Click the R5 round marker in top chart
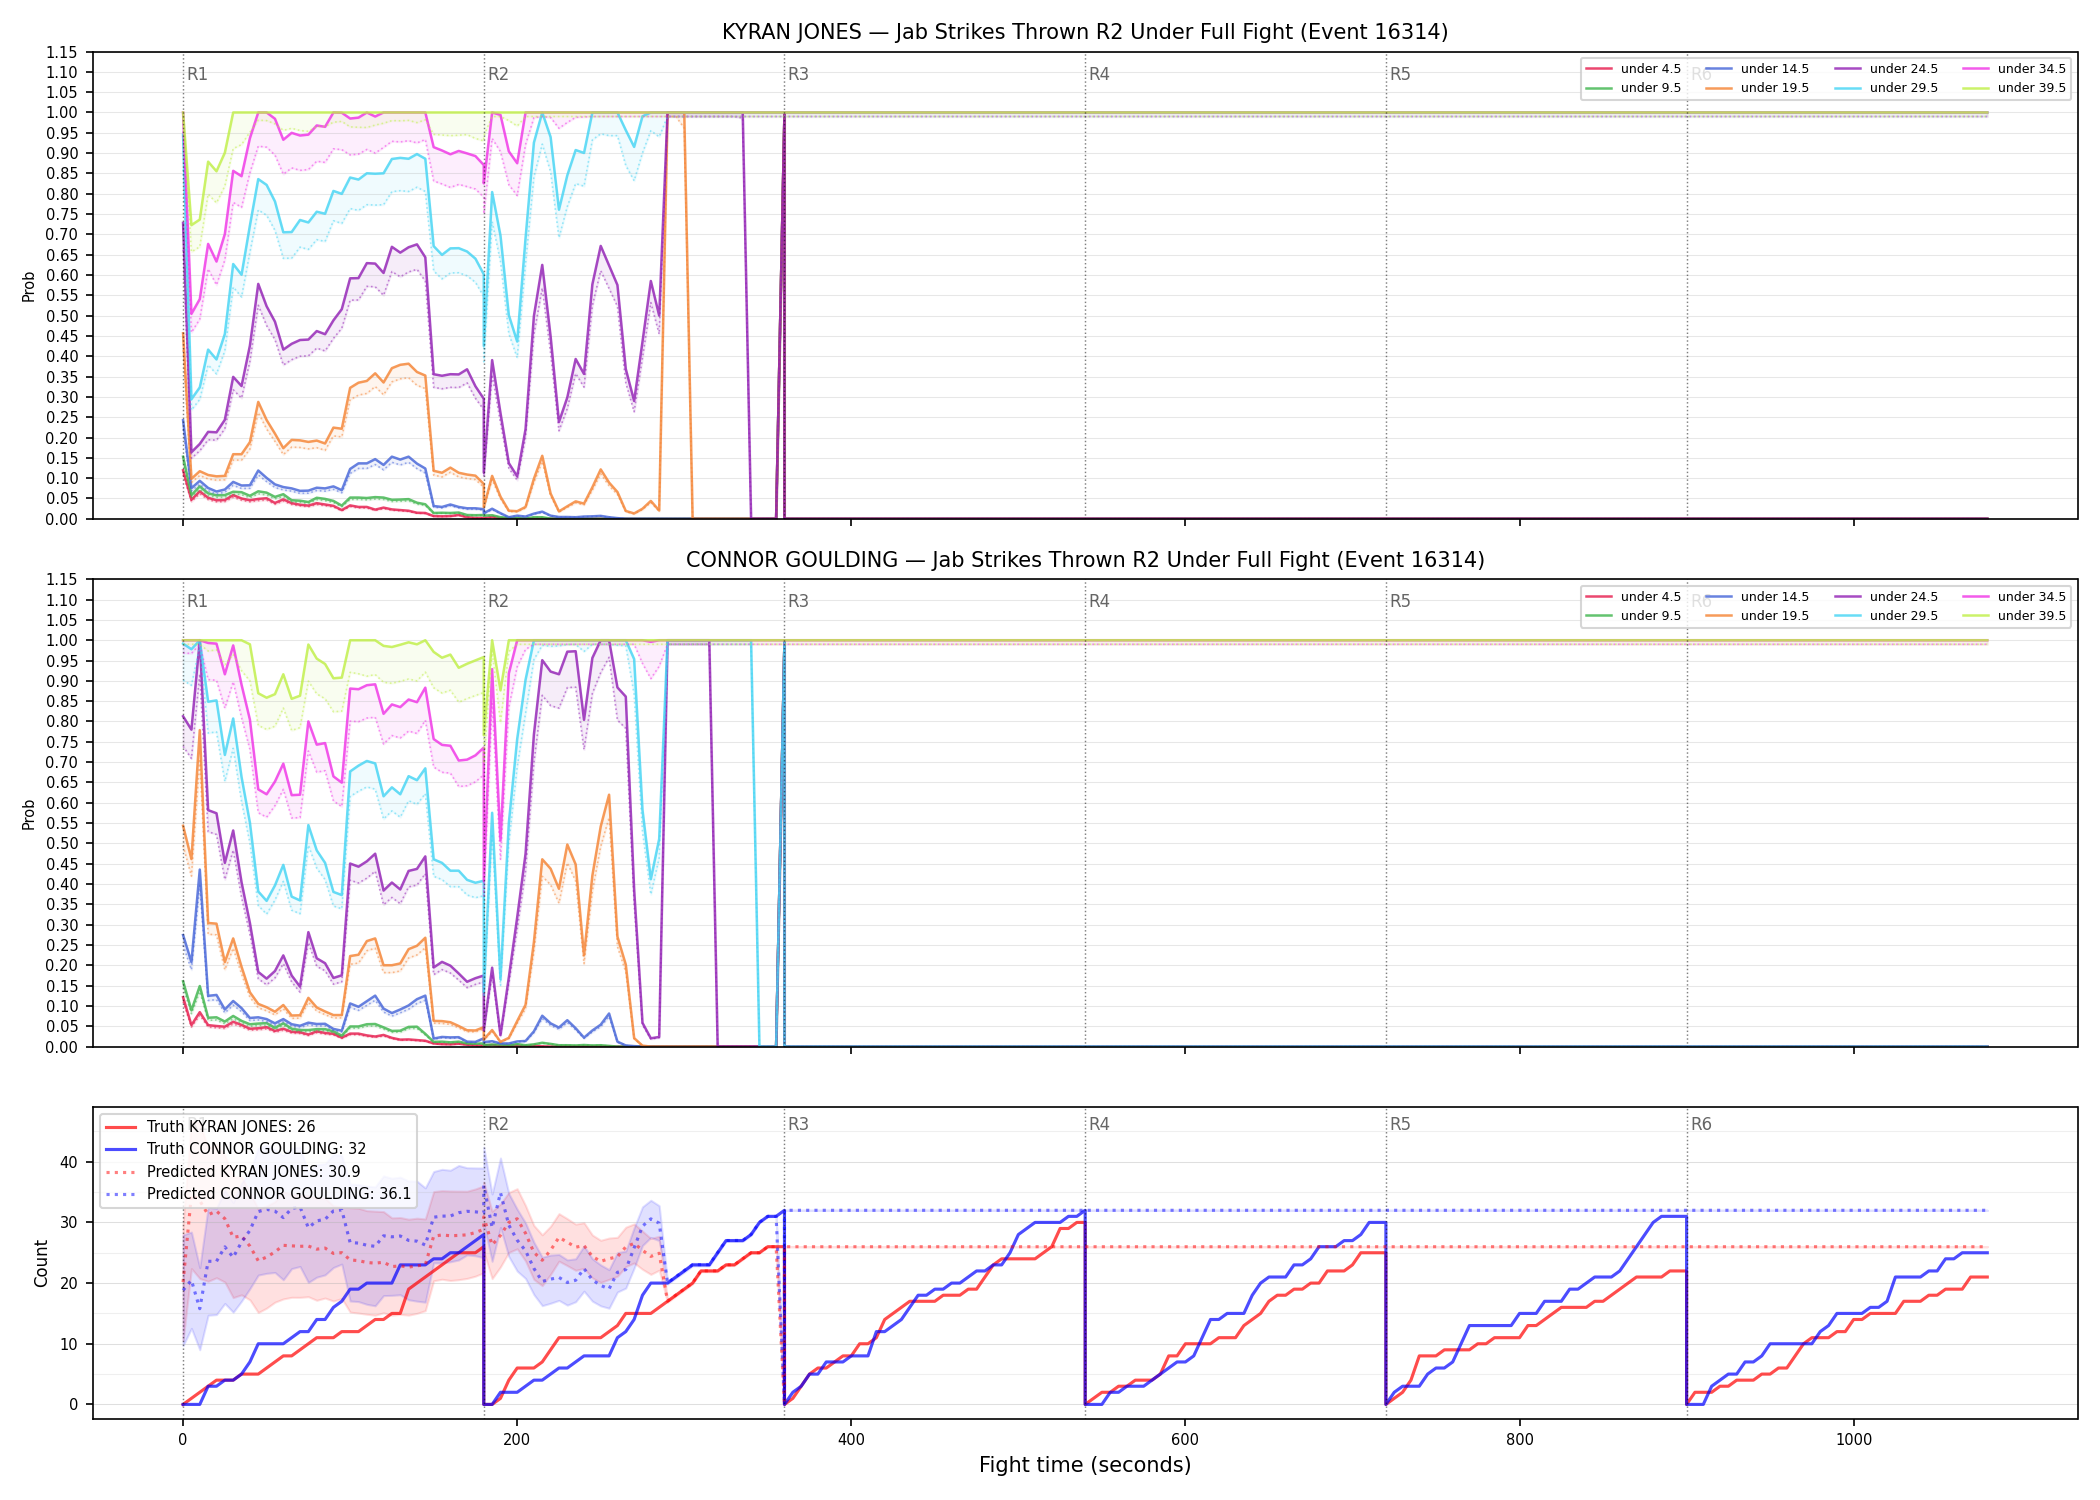Image resolution: width=2100 pixels, height=1500 pixels. 1400,74
